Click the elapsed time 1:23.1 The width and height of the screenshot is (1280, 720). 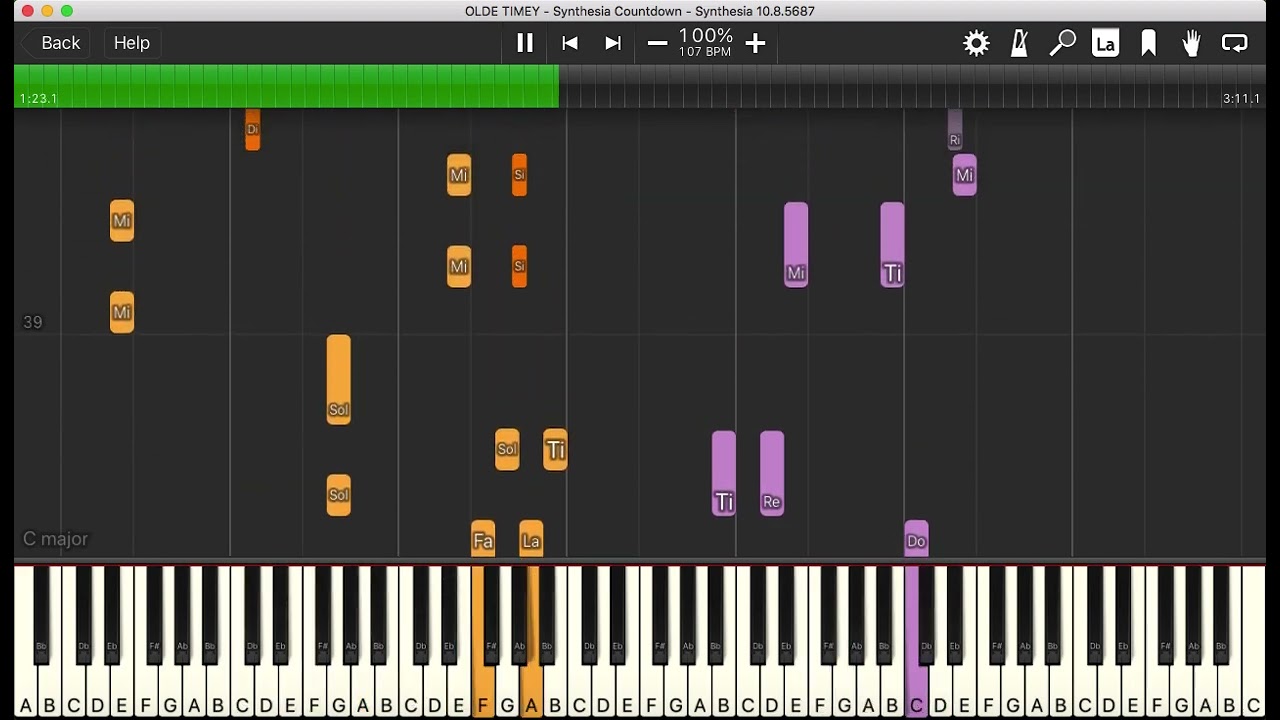[38, 99]
